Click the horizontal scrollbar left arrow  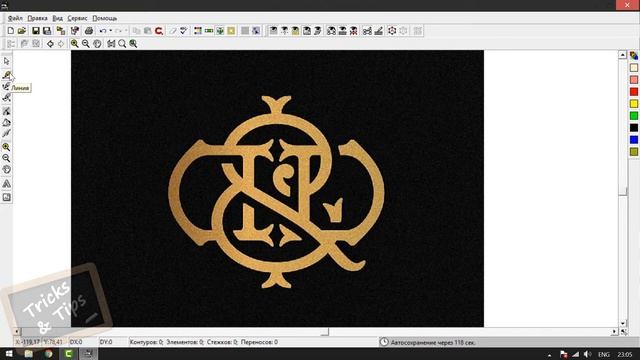pos(17,332)
